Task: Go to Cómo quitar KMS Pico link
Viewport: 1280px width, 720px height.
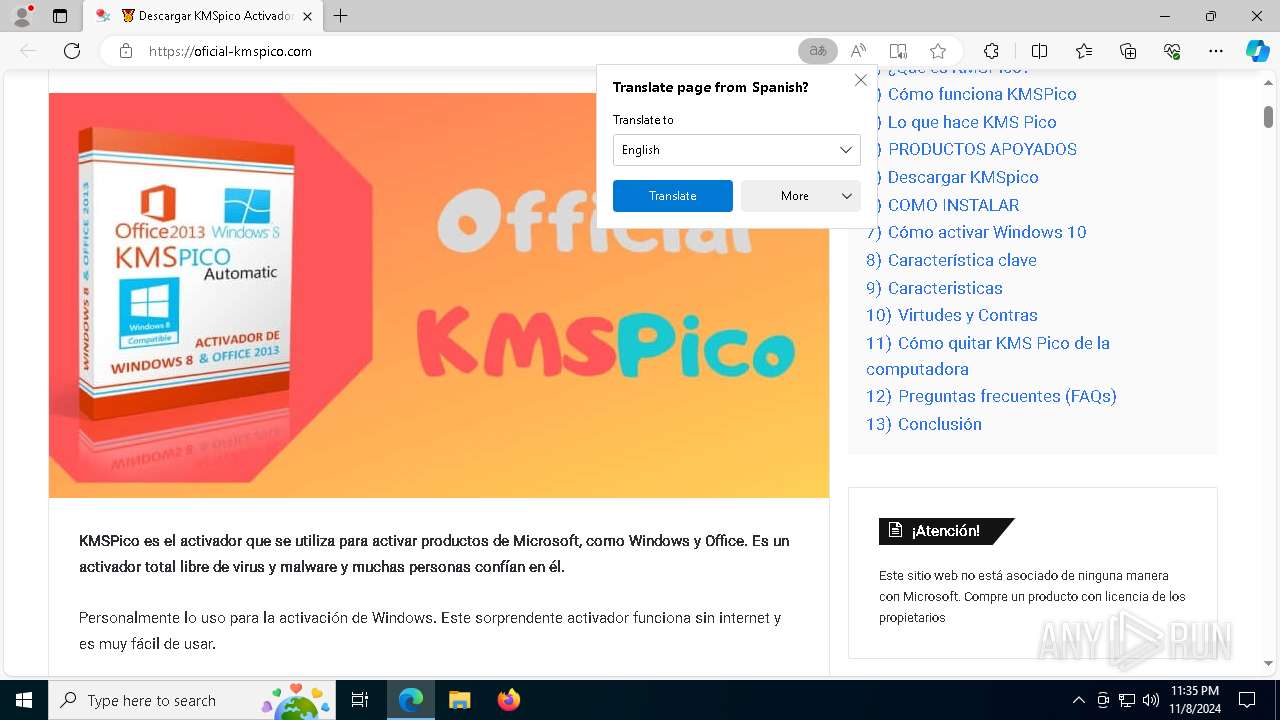Action: (x=988, y=356)
